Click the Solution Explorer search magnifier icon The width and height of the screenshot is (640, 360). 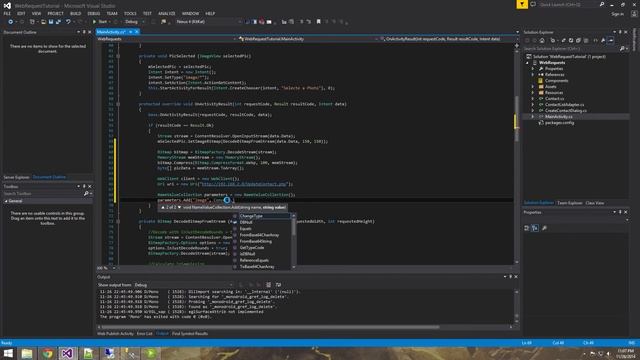pyautogui.click(x=622, y=49)
